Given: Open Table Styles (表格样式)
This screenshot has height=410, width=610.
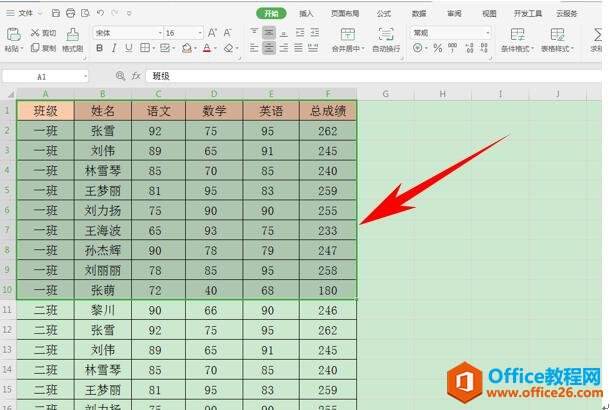Looking at the screenshot, I should click(557, 40).
